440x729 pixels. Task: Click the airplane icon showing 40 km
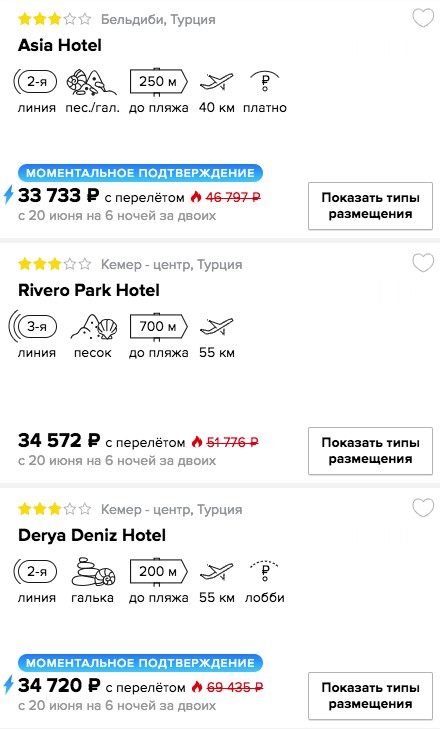coord(216,82)
